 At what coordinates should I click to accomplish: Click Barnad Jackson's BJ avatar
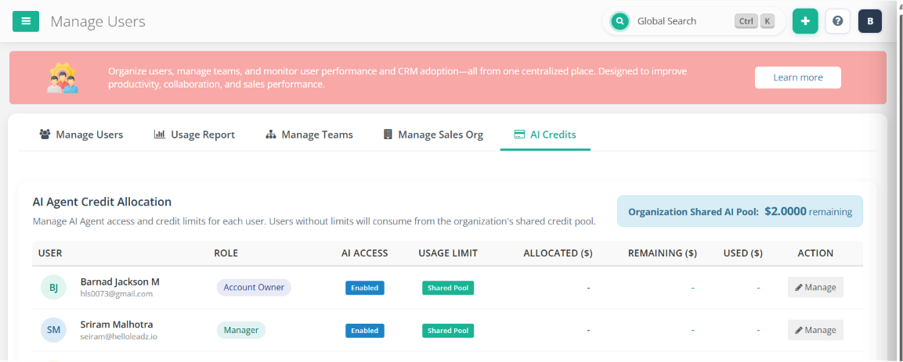click(x=54, y=287)
